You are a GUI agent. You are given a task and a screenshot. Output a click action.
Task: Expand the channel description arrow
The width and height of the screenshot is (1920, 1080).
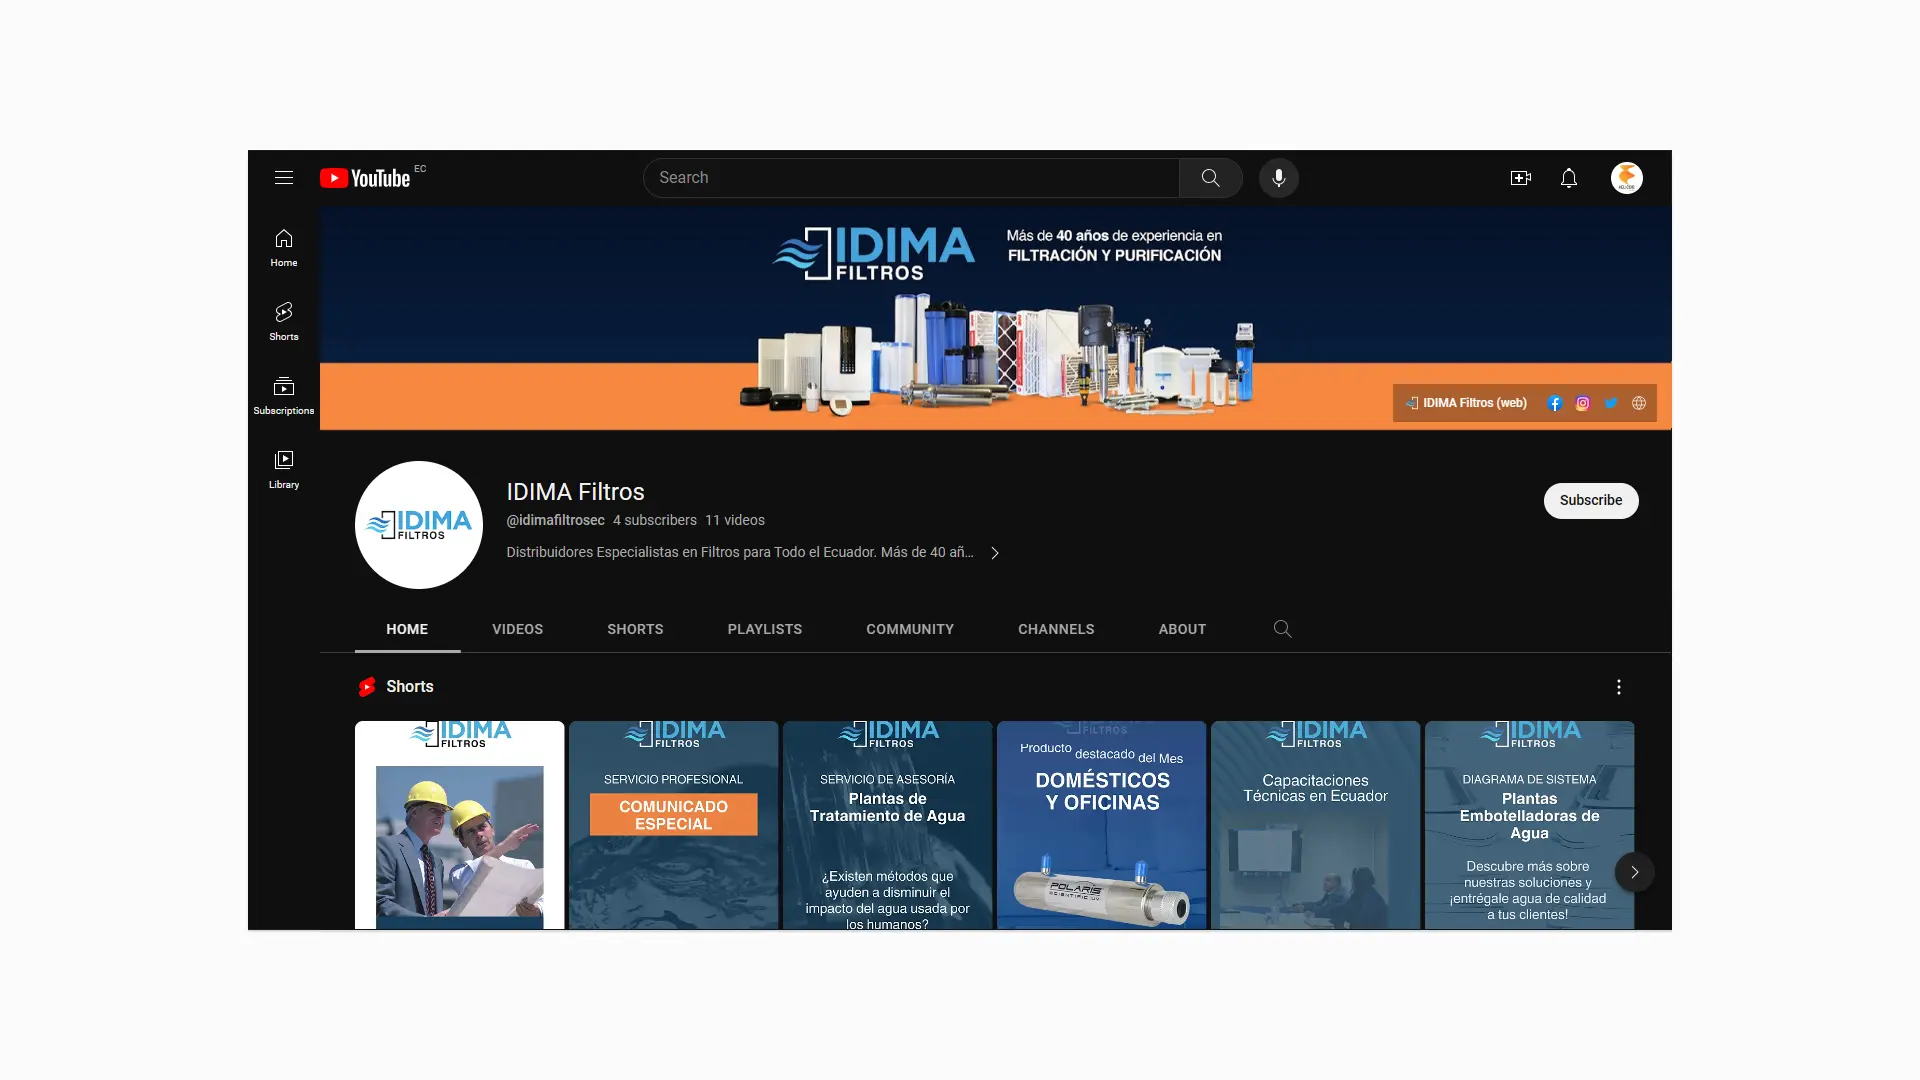point(994,553)
